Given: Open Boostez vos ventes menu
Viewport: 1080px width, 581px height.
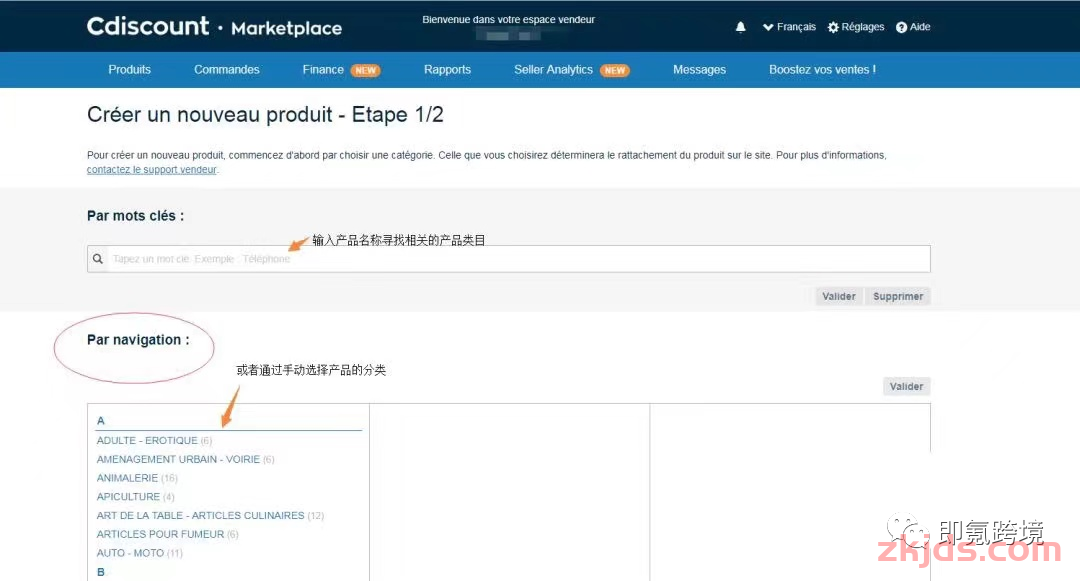Looking at the screenshot, I should [x=822, y=70].
